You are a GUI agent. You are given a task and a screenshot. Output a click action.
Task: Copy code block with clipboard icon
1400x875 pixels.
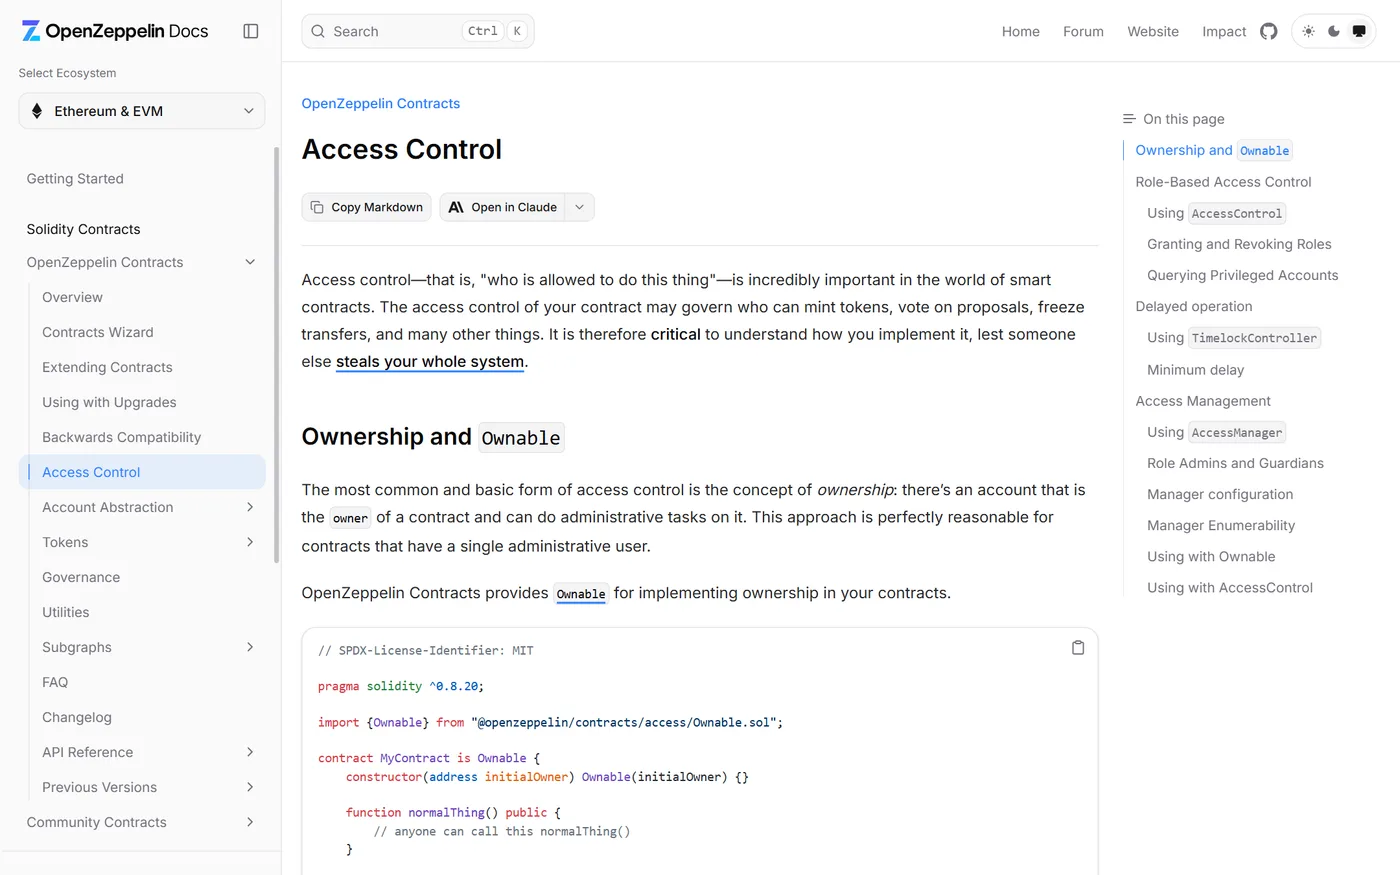(1078, 648)
